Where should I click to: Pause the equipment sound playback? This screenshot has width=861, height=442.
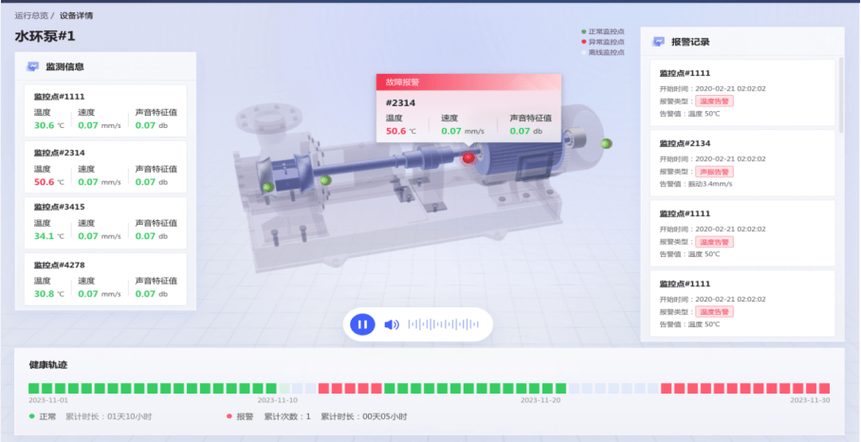(x=362, y=324)
